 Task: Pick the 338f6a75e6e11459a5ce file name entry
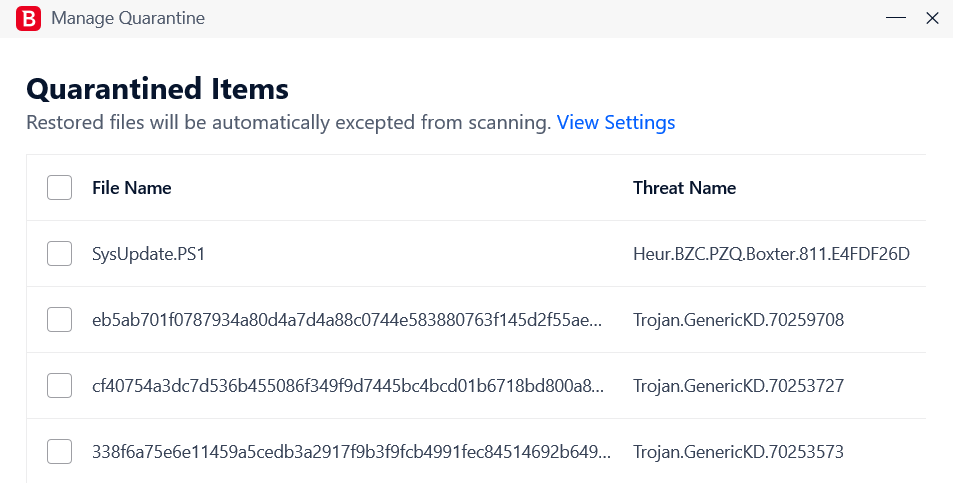351,451
